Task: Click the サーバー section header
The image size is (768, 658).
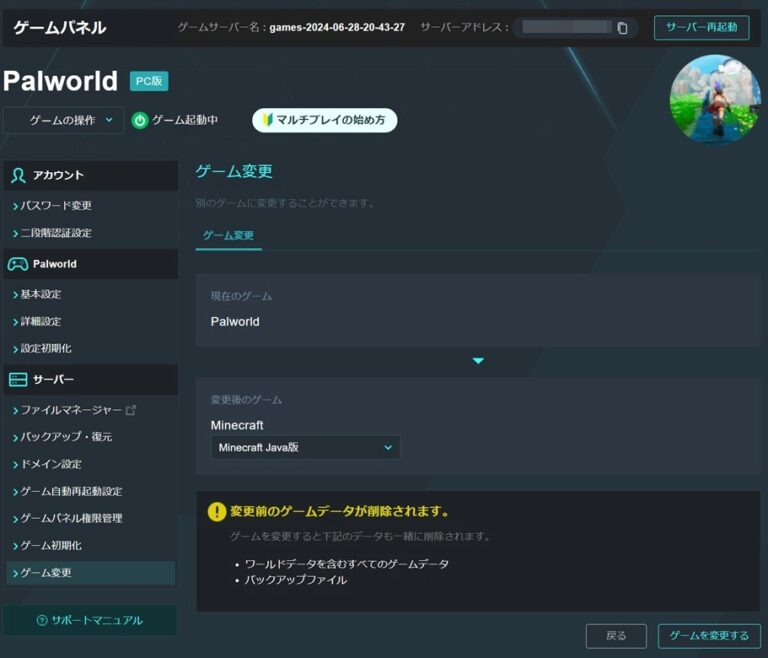Action: tap(91, 380)
